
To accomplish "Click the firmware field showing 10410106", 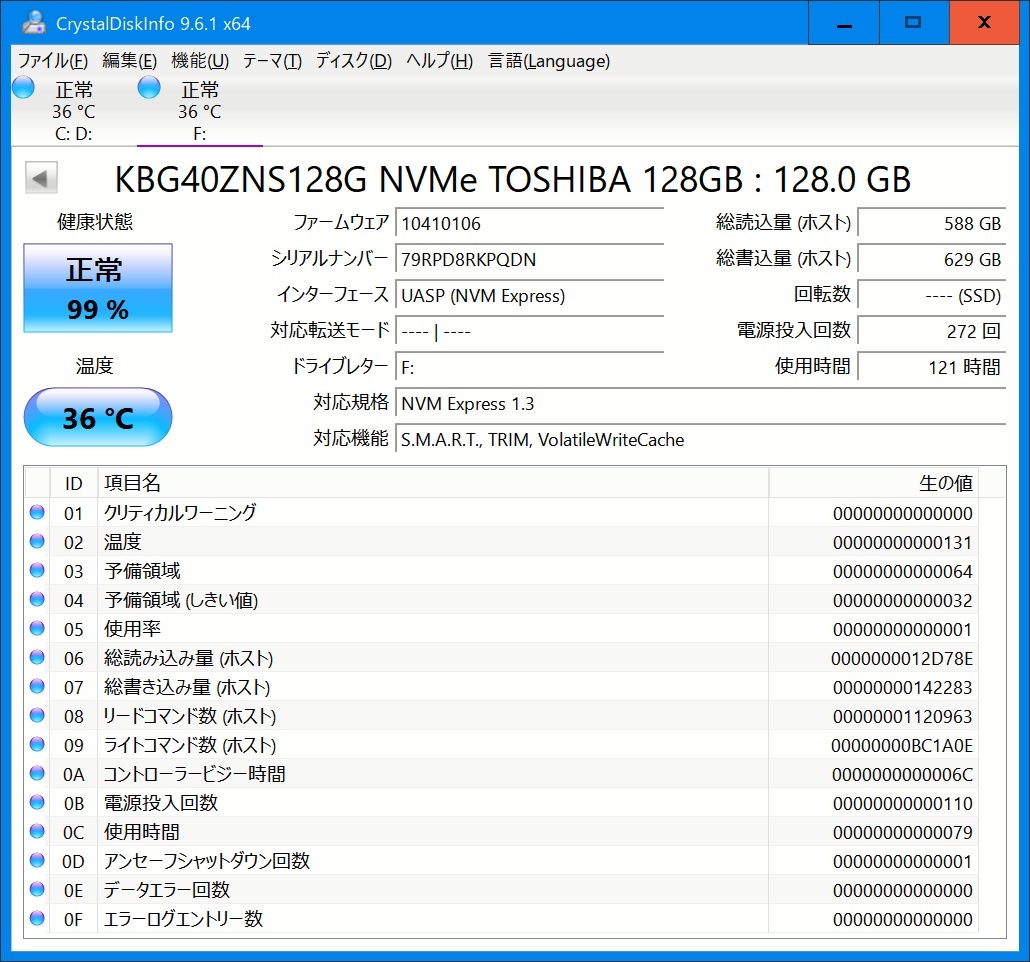I will tap(529, 224).
